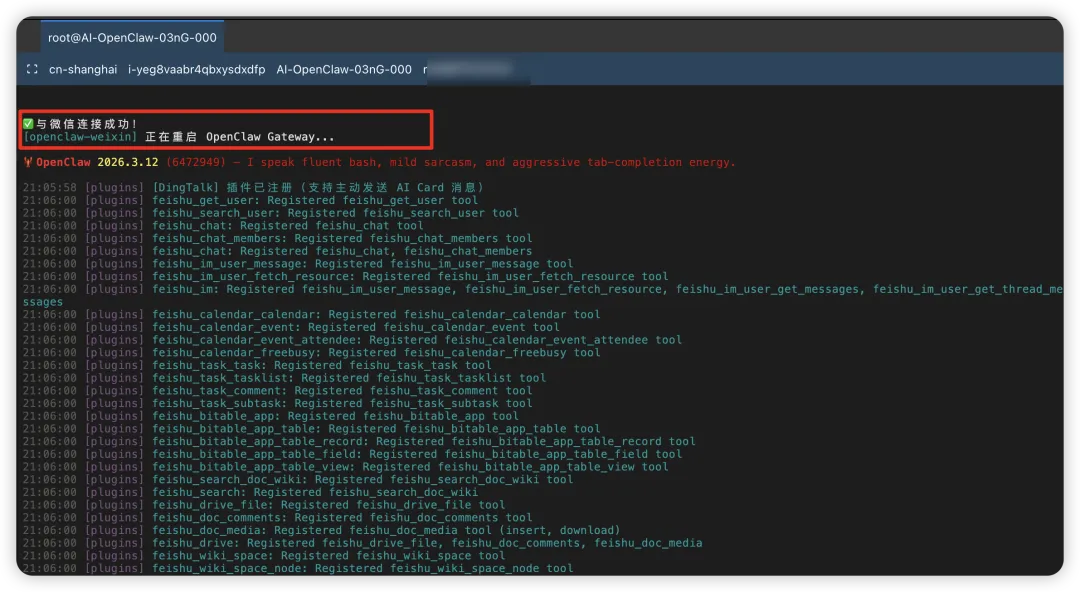Click the green checkmark success icon

click(28, 124)
